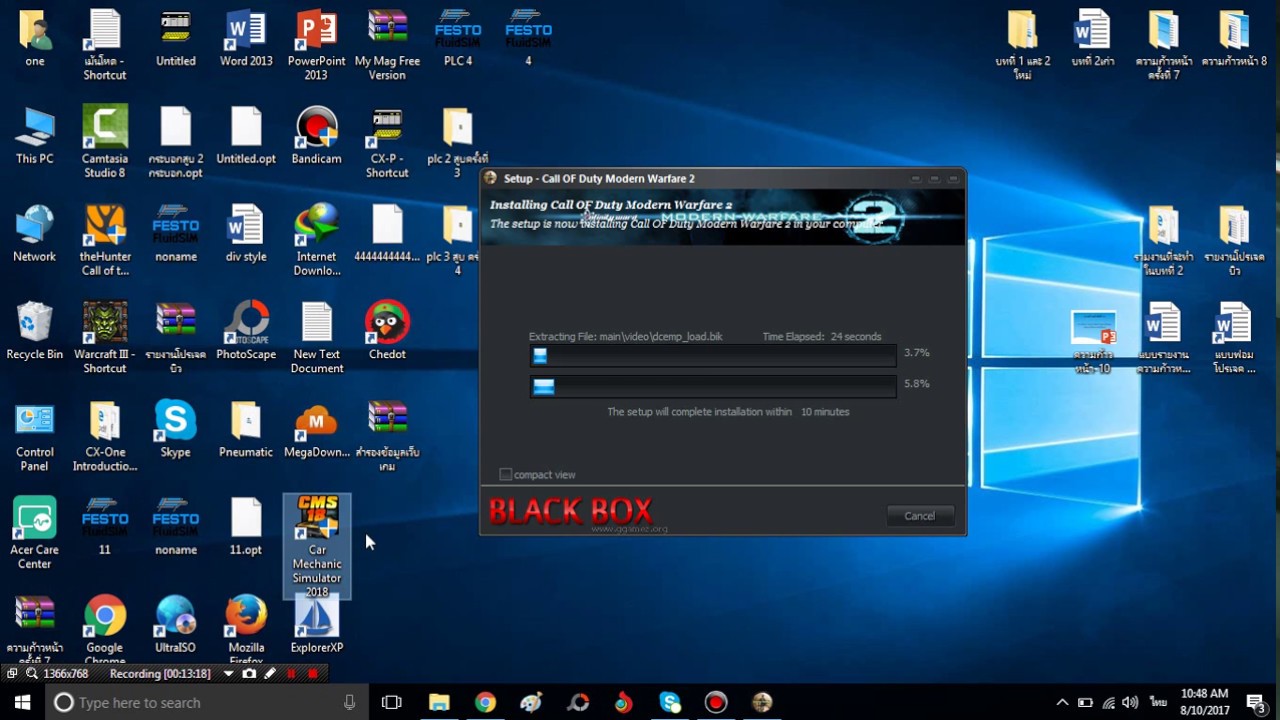Open the volume control in the tray

coord(1130,702)
